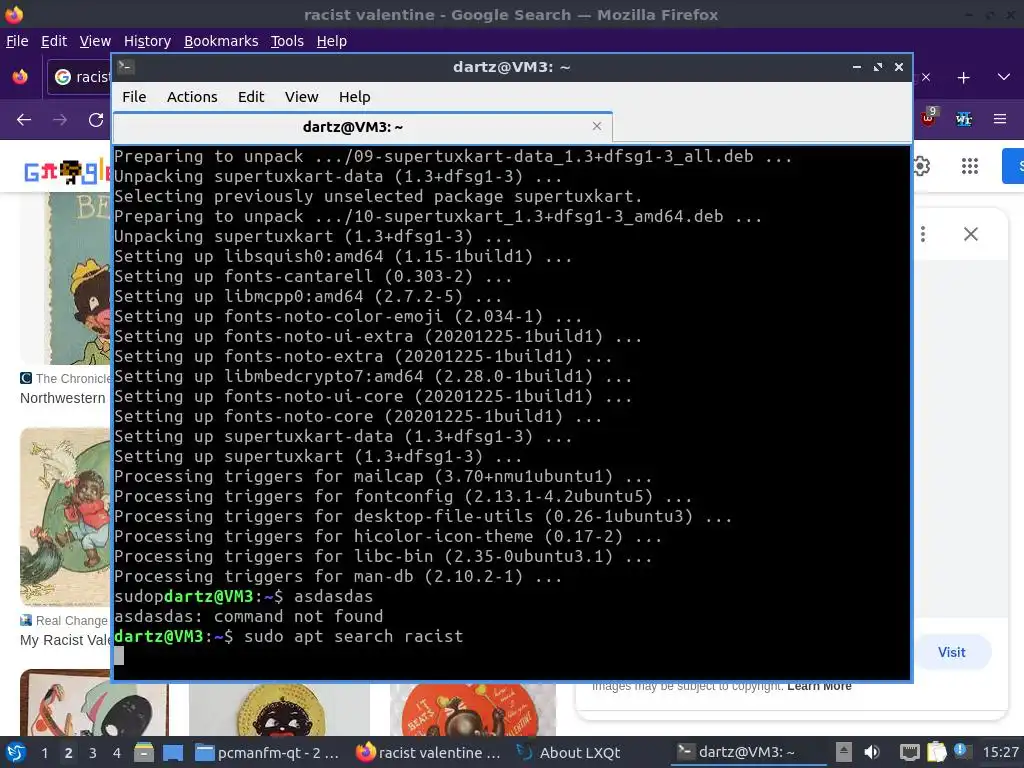Switch to virtual desktop 1

(44, 752)
